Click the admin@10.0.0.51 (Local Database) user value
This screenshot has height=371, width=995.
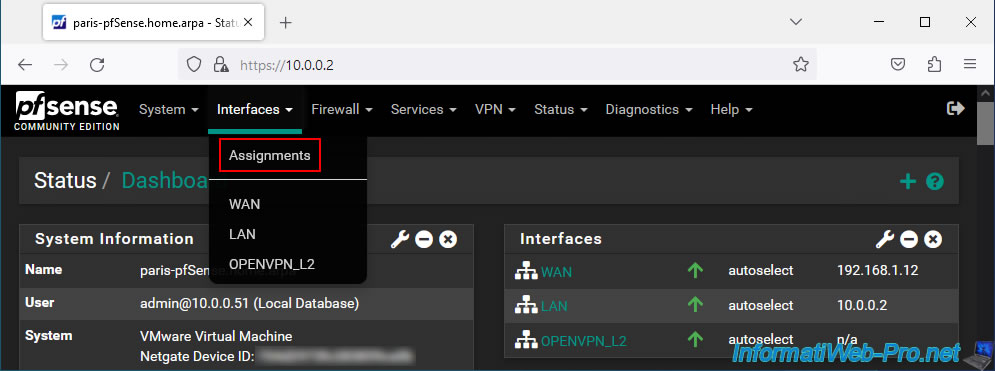(249, 304)
